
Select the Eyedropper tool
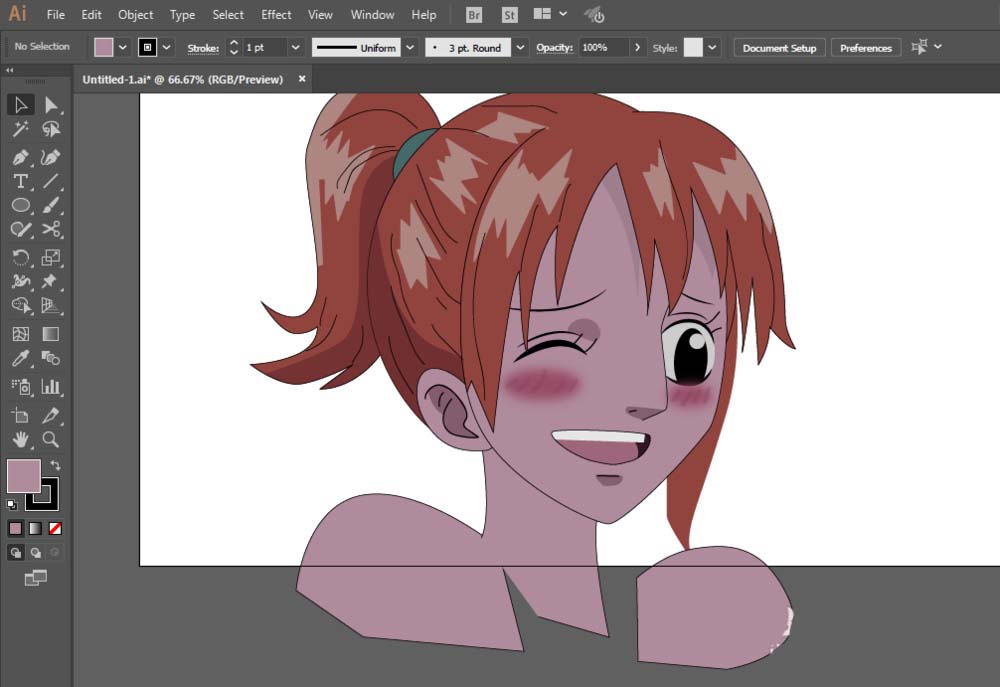(20, 358)
